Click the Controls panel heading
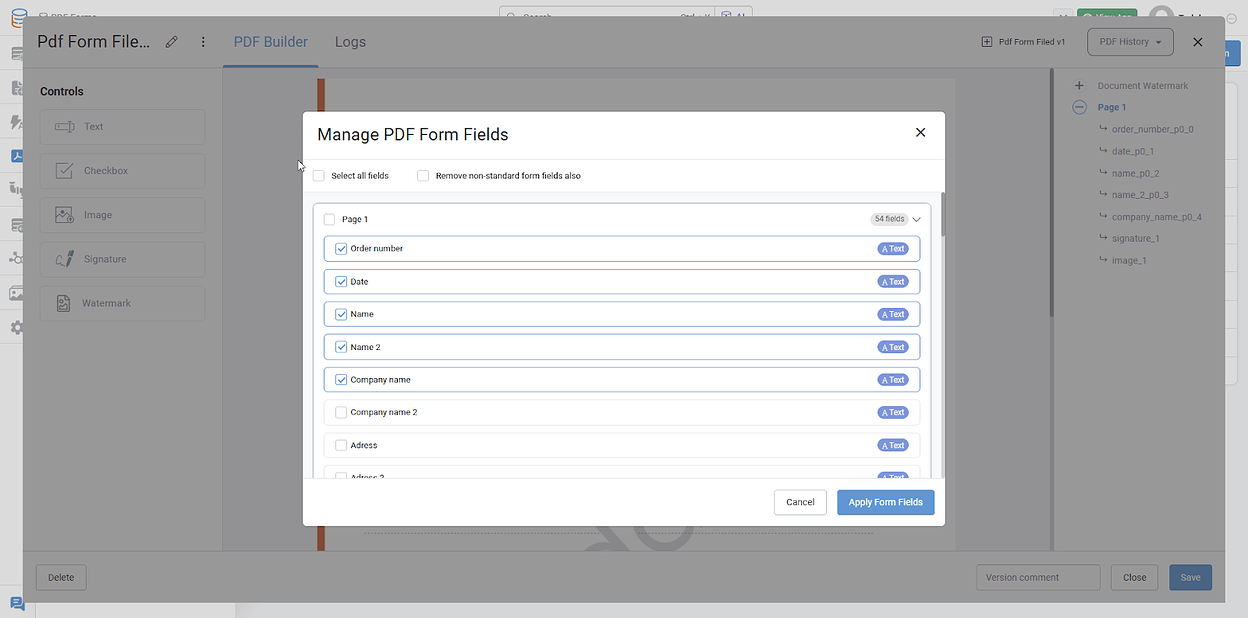 point(62,91)
